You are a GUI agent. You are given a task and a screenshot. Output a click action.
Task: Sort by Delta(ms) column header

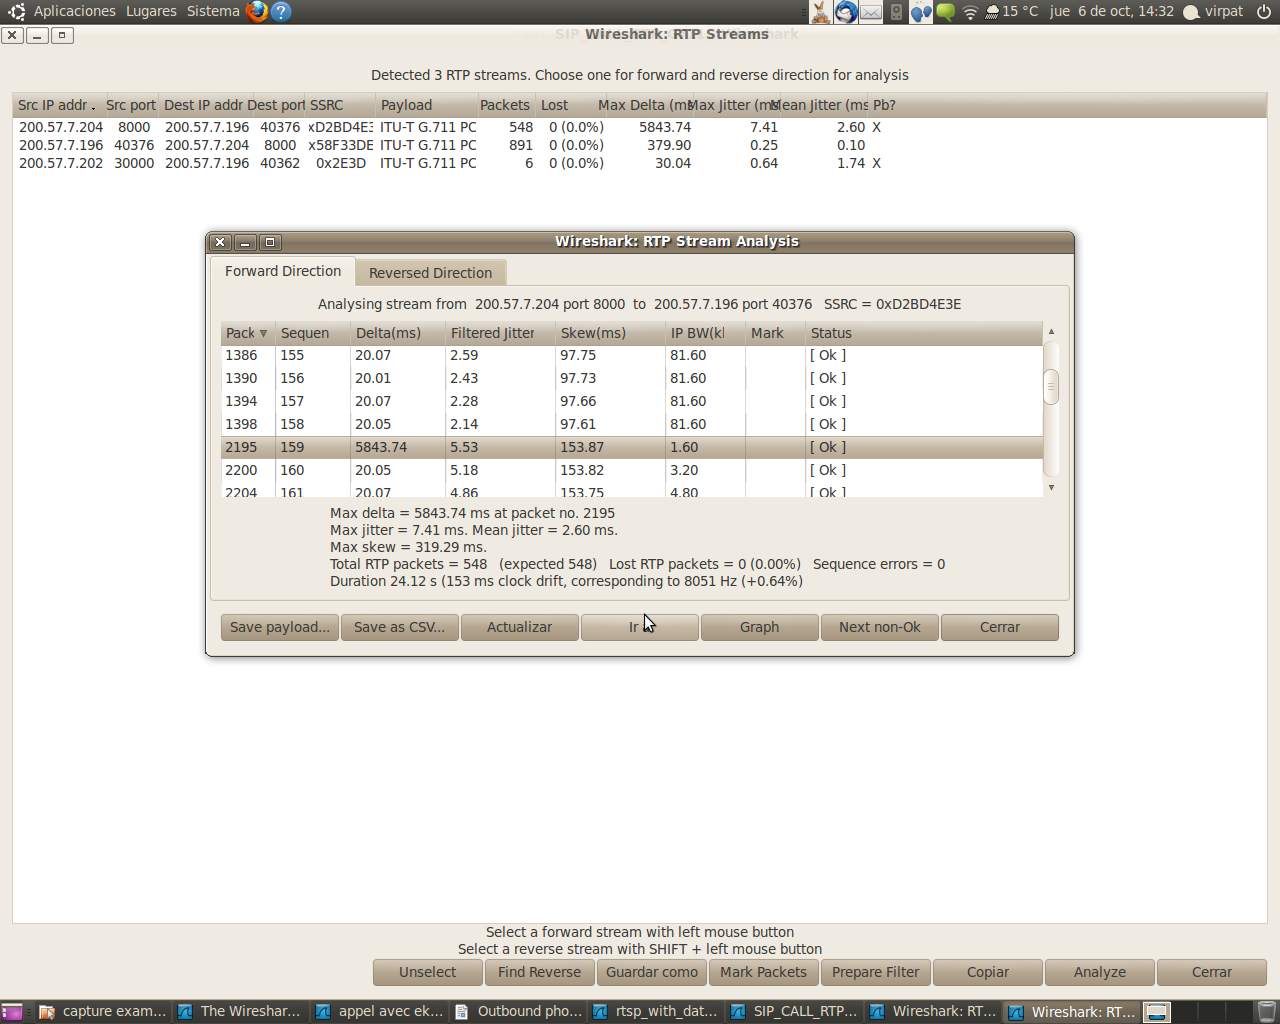397,333
